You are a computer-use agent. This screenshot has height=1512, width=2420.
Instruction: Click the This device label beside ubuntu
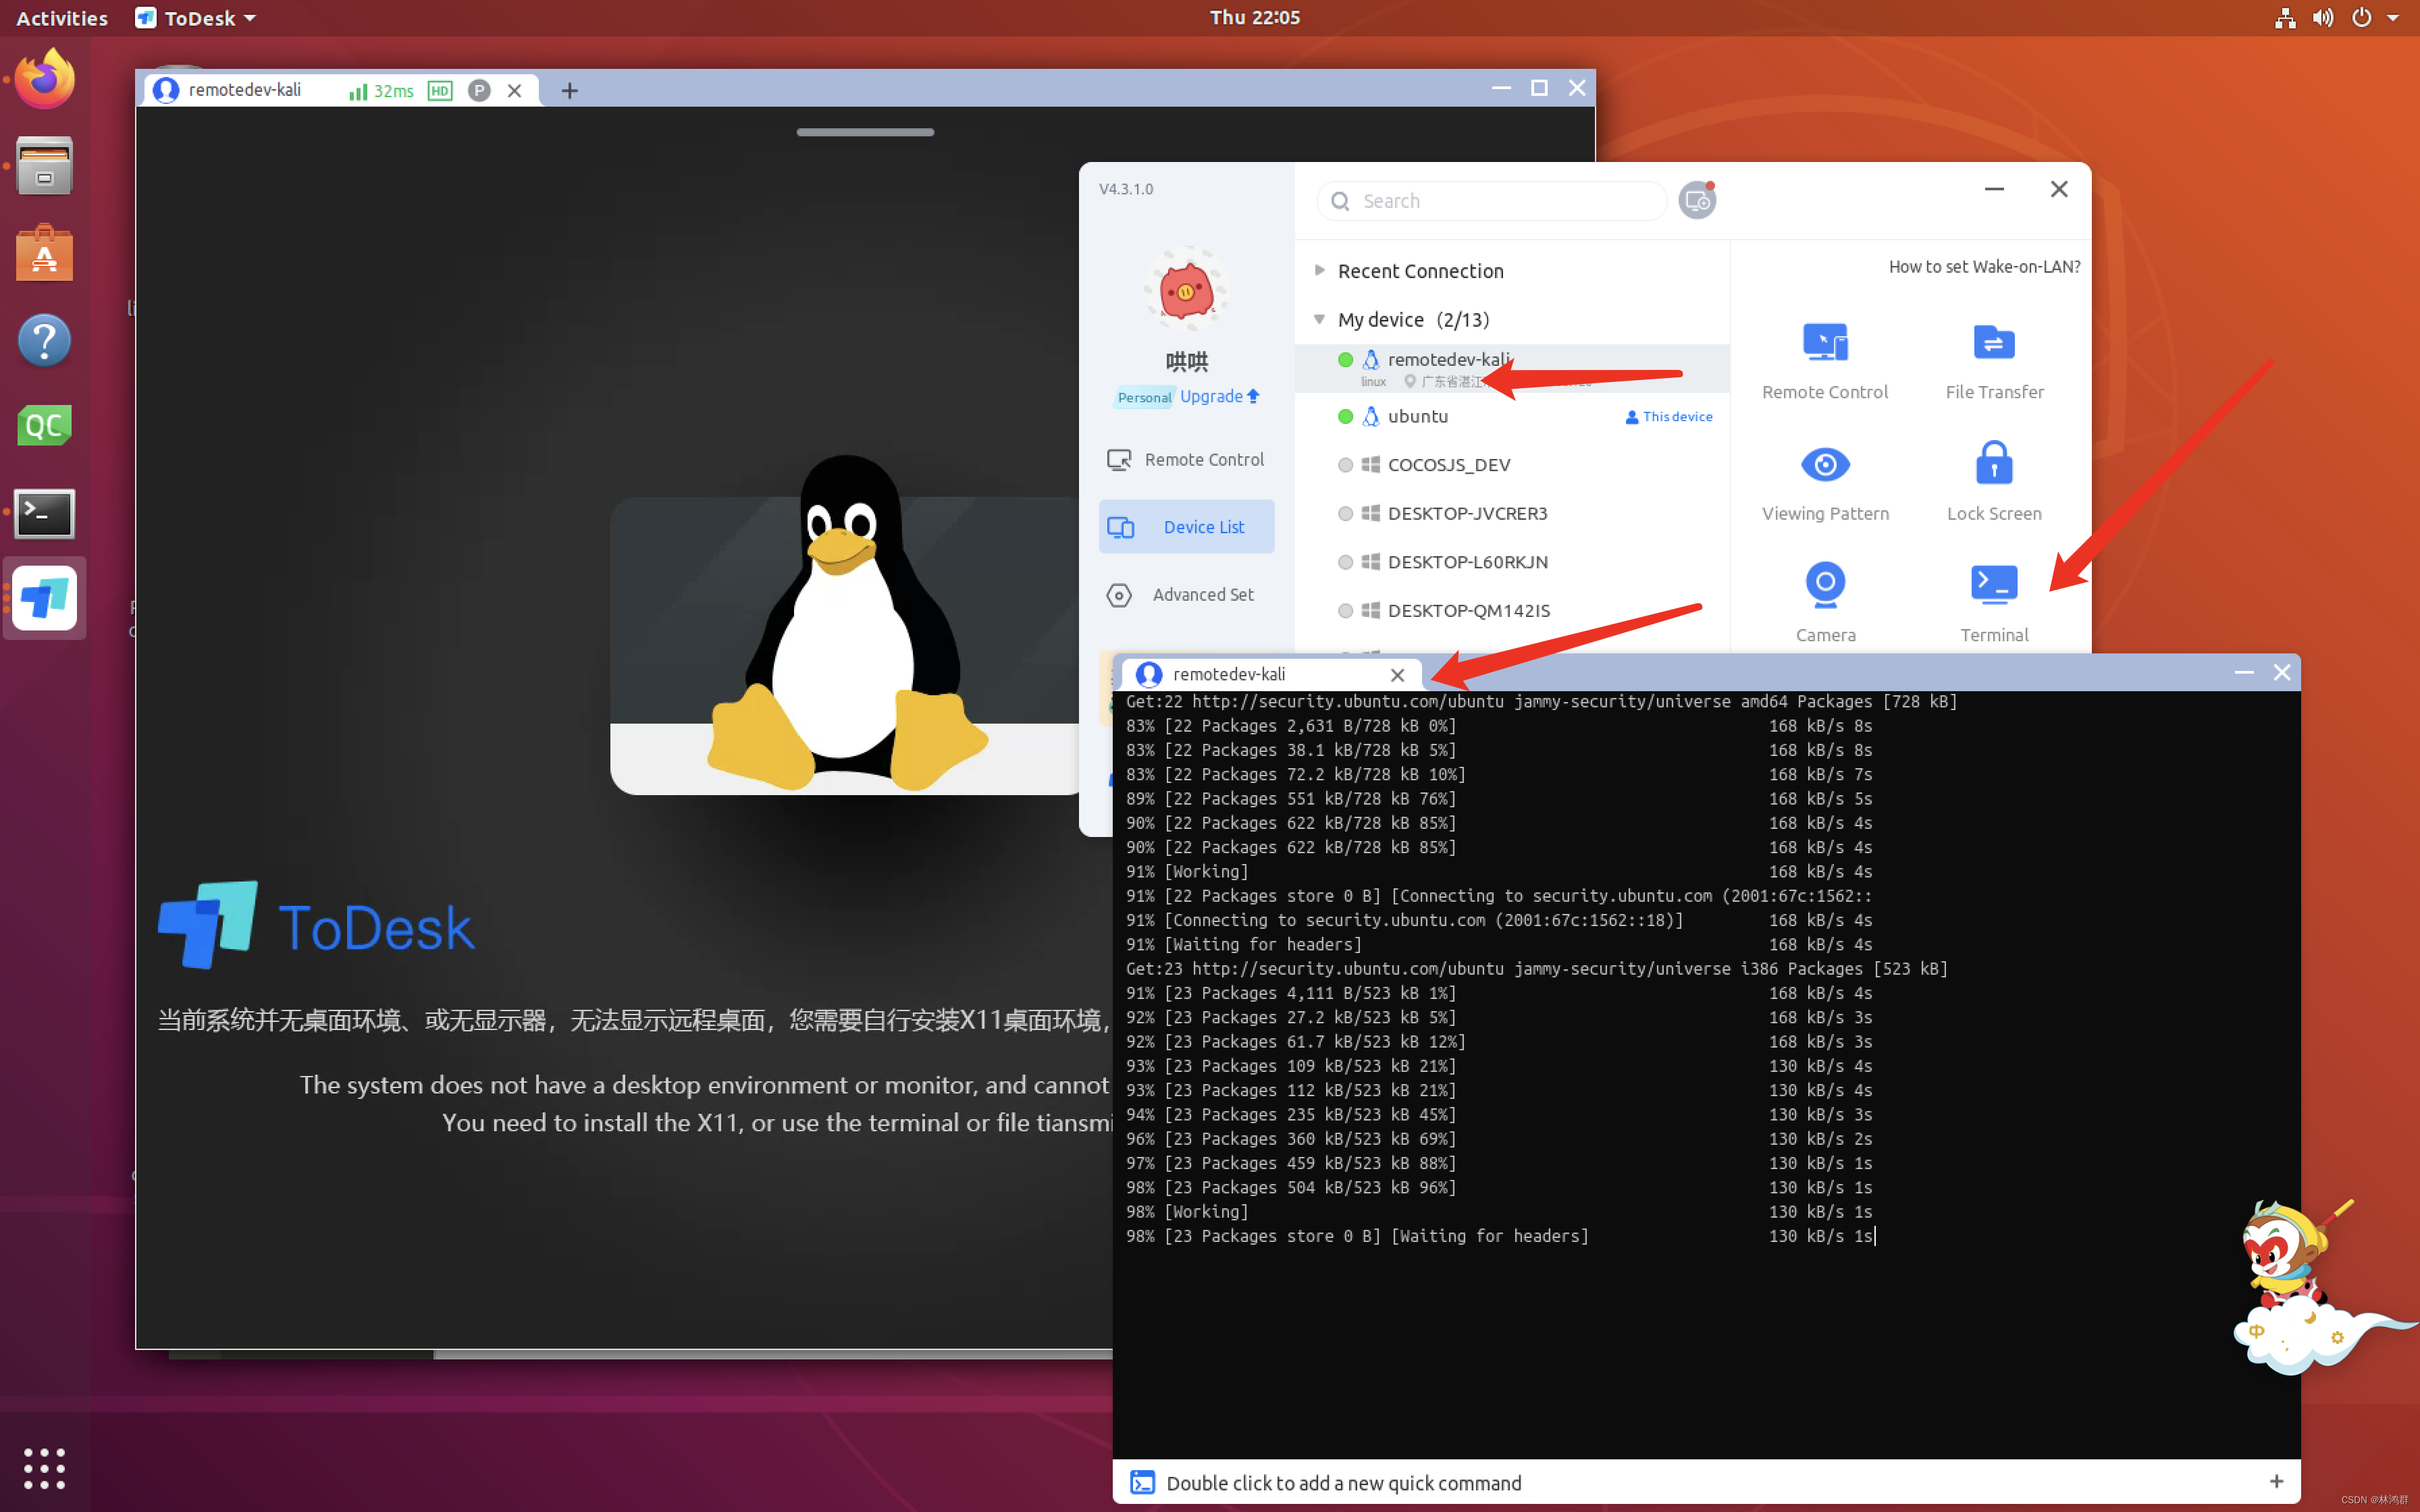[x=1669, y=416]
